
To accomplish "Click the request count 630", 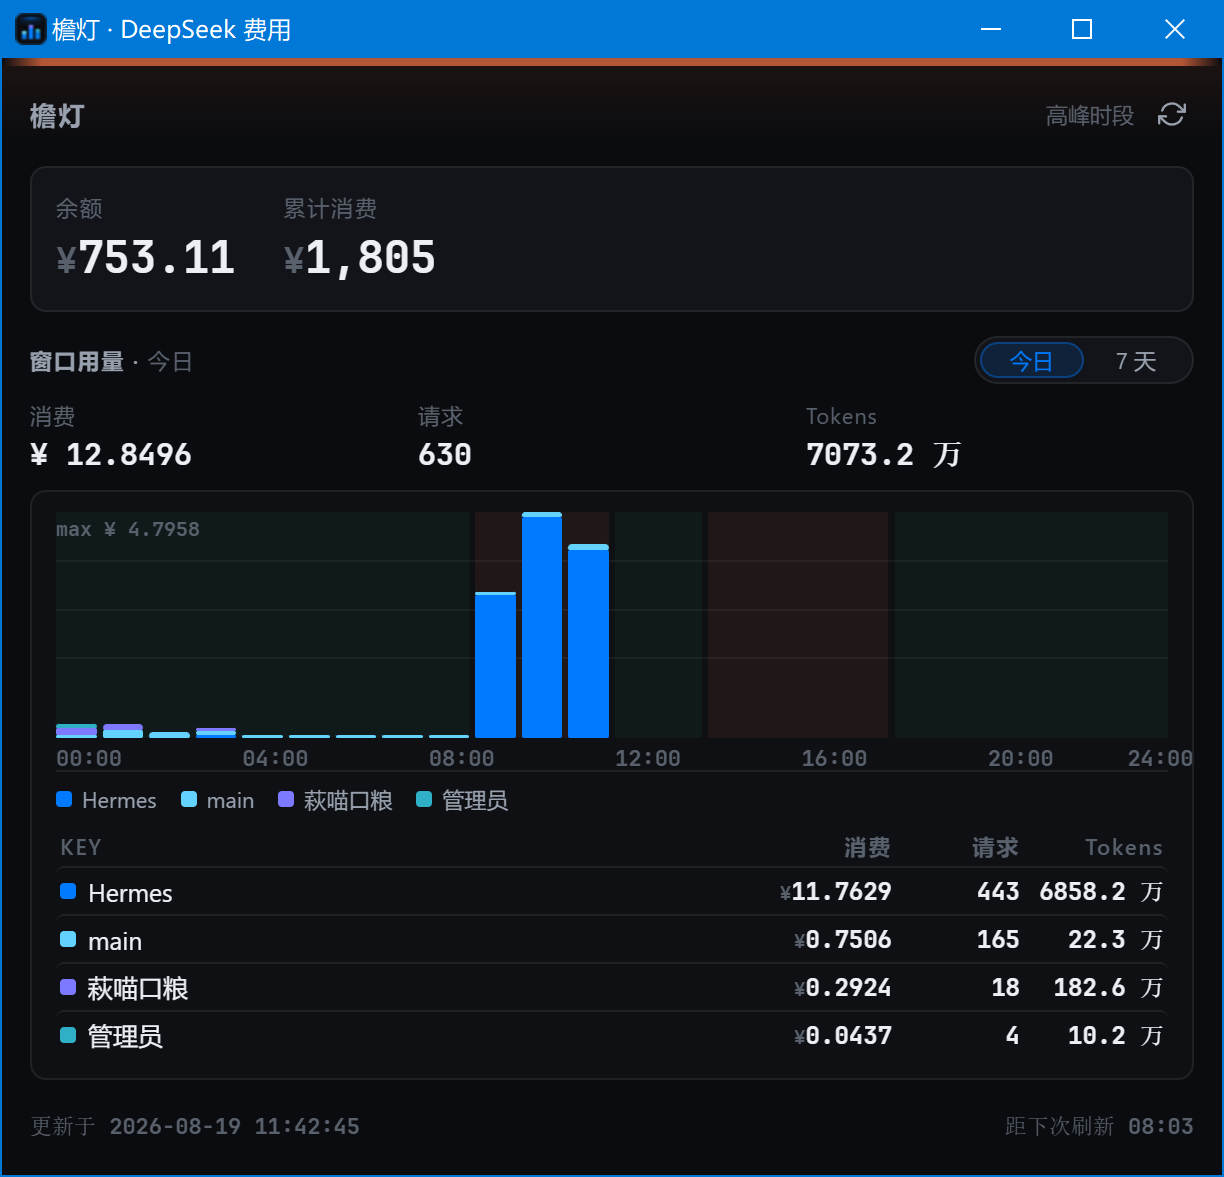I will 445,455.
